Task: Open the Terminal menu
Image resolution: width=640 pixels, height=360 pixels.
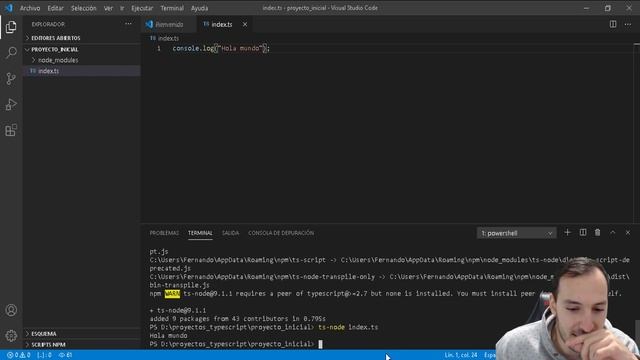Action: point(172,8)
